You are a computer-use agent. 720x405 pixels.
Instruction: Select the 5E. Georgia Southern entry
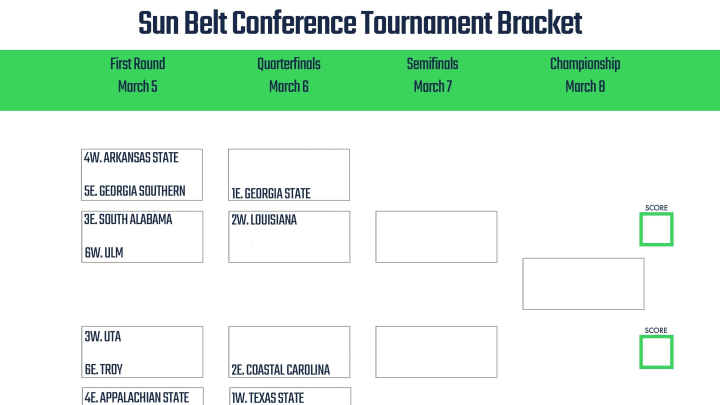135,191
